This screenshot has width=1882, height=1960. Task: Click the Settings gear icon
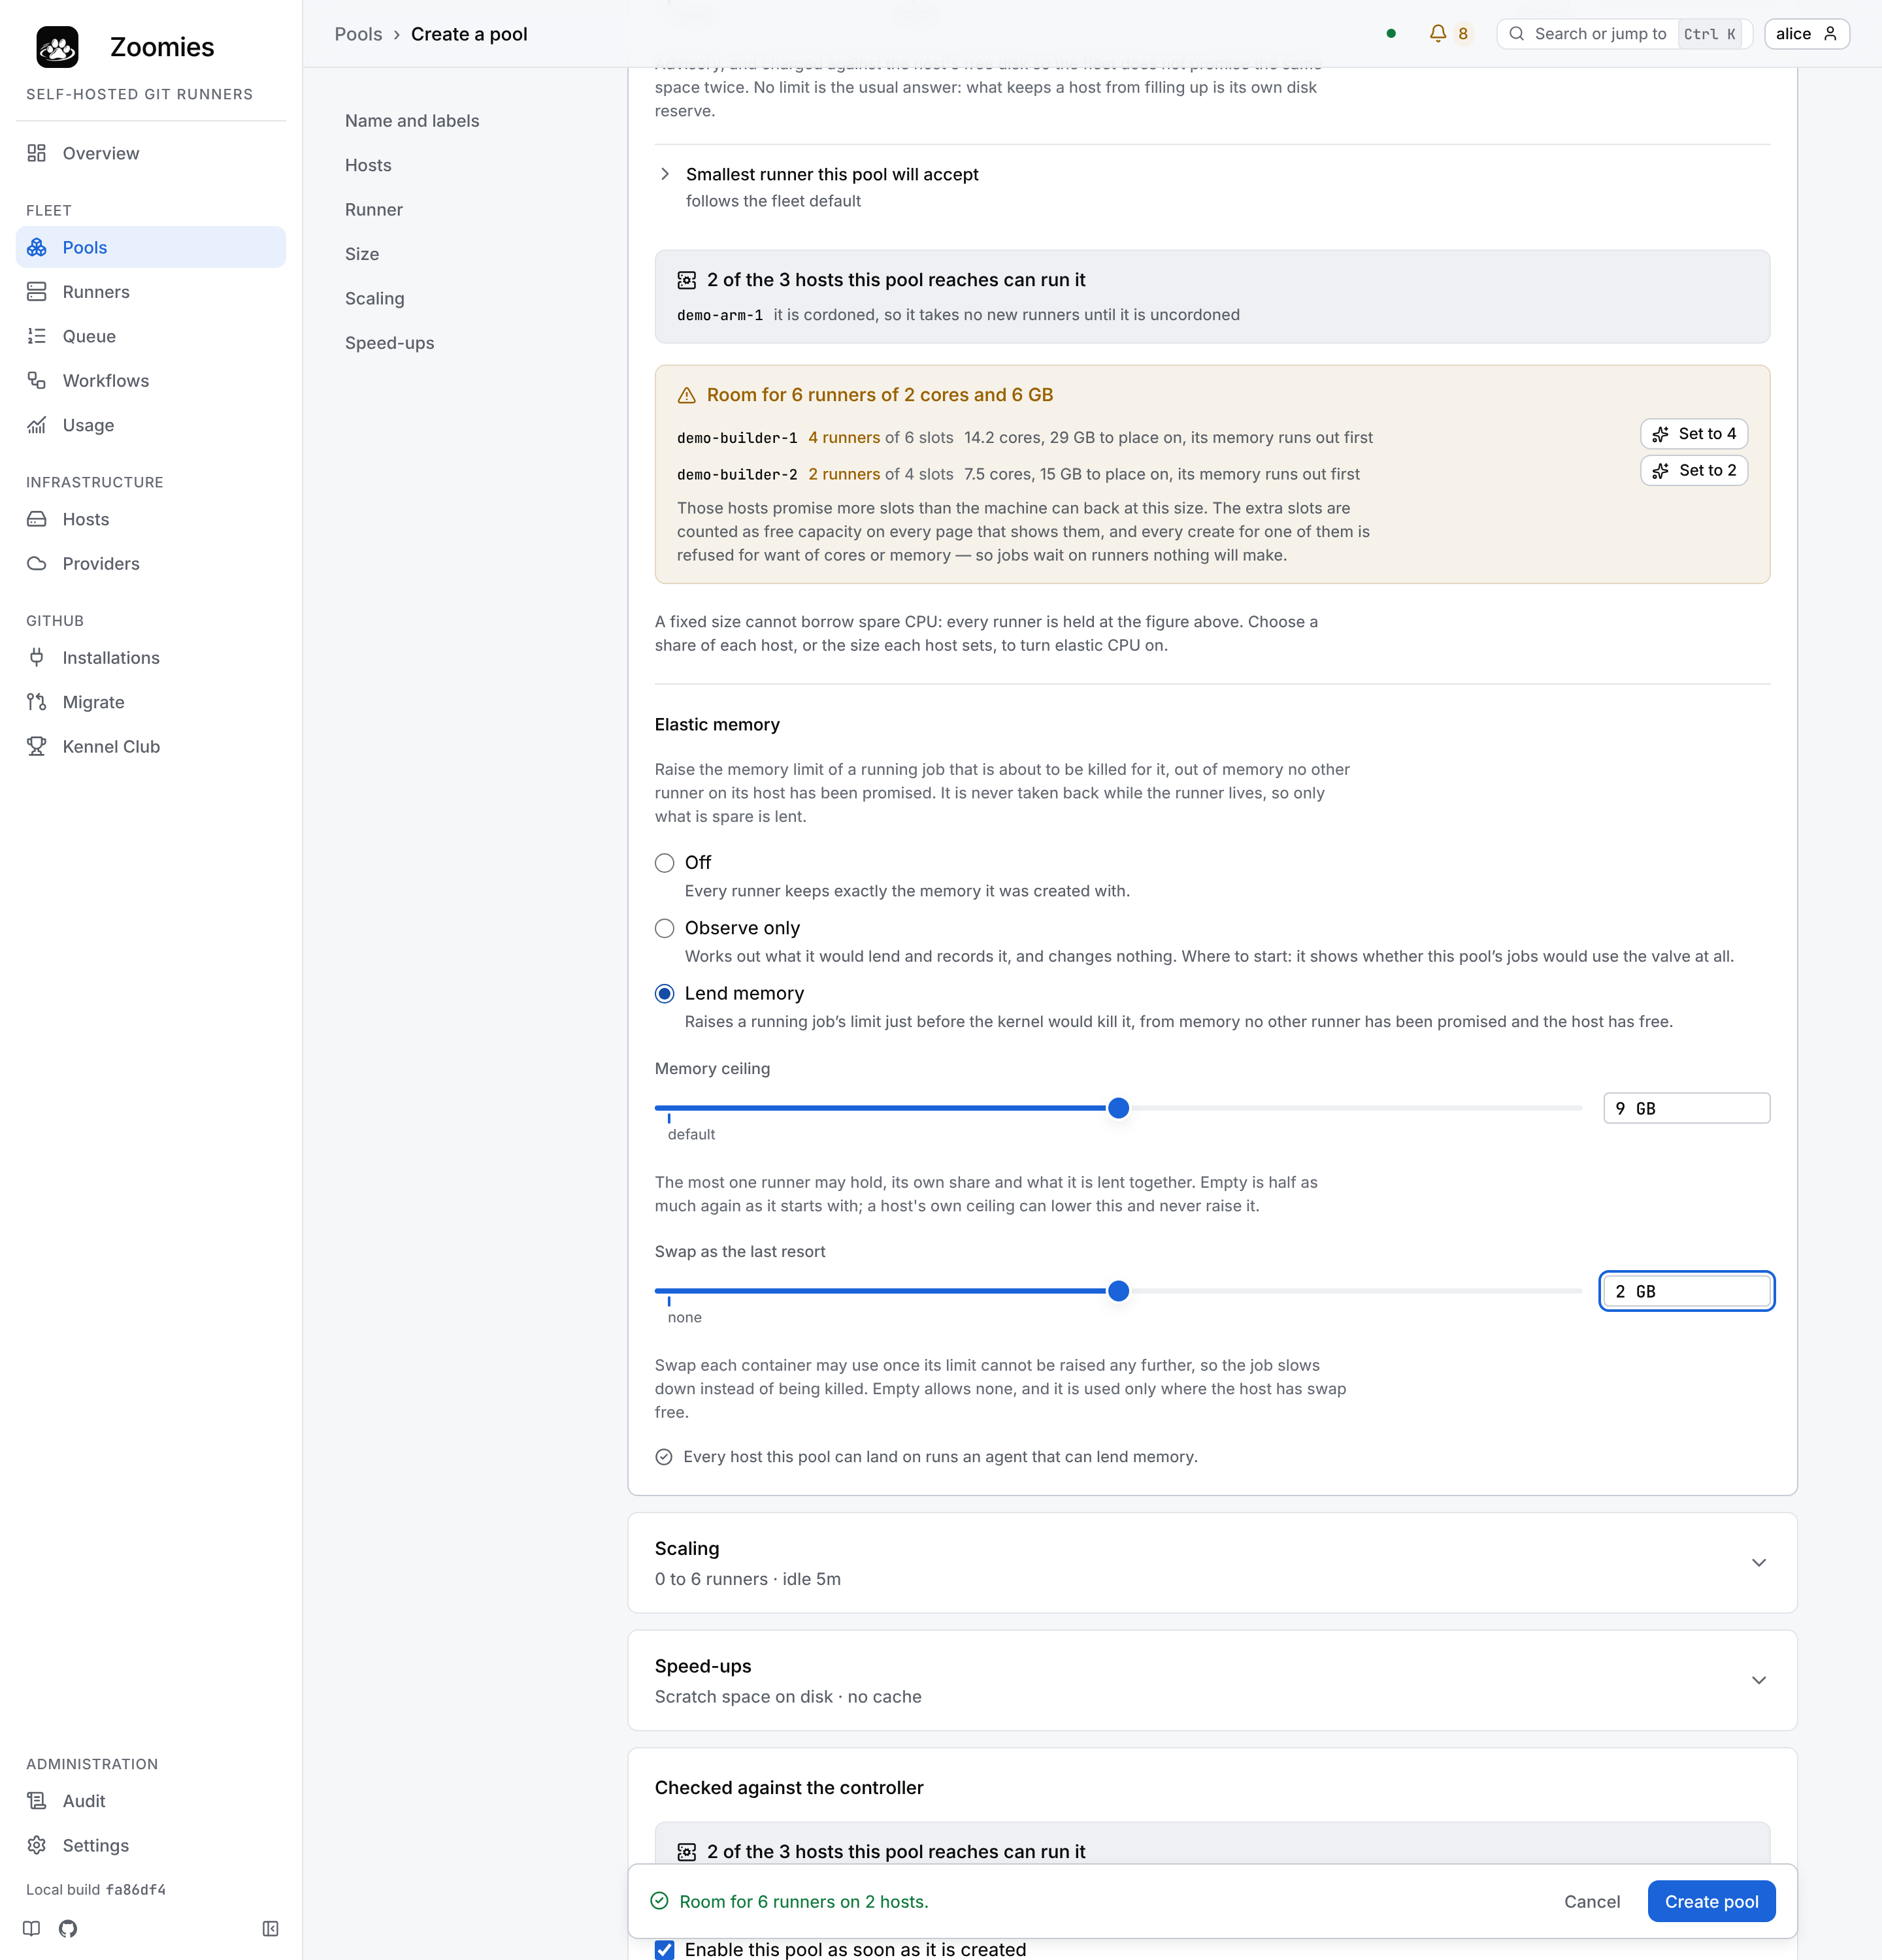pos(37,1845)
